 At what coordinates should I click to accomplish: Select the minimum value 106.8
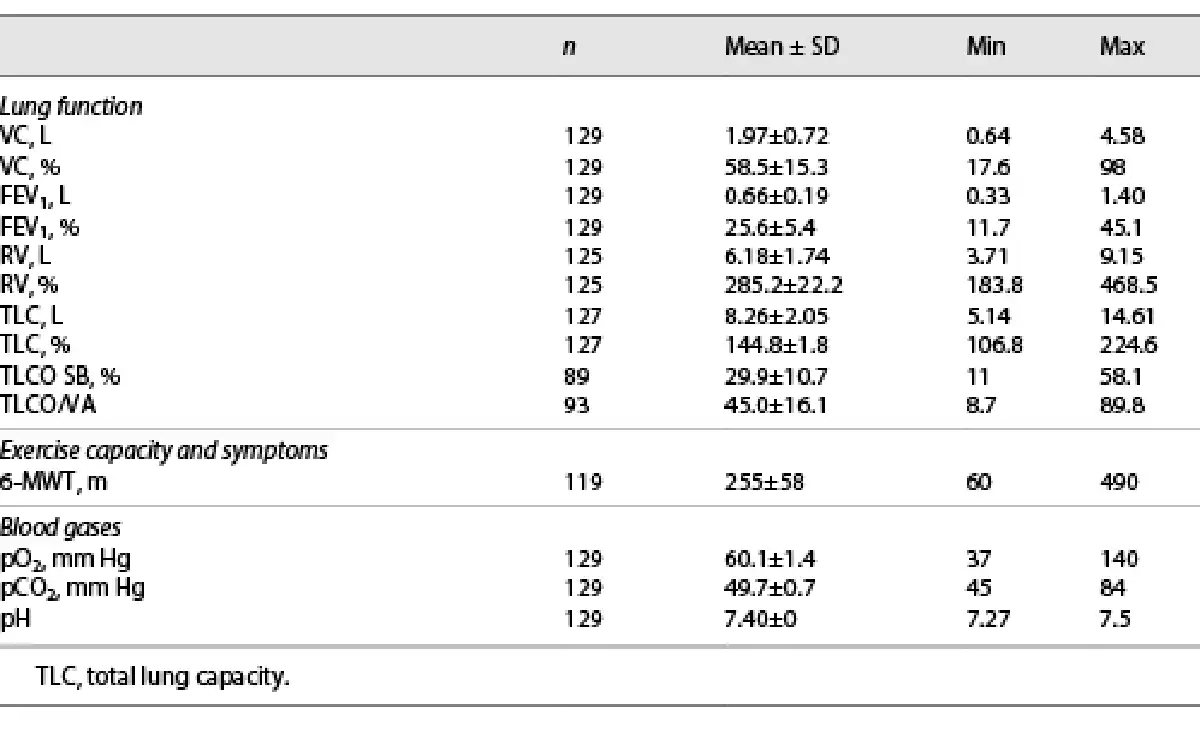994,346
